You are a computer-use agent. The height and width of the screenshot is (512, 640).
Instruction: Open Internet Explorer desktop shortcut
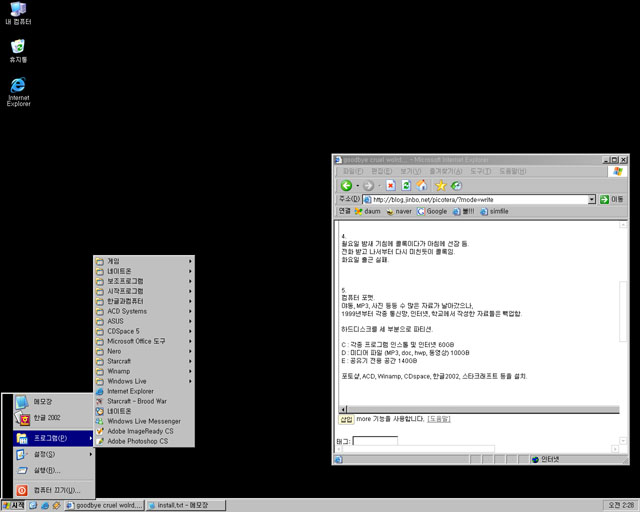tap(18, 92)
